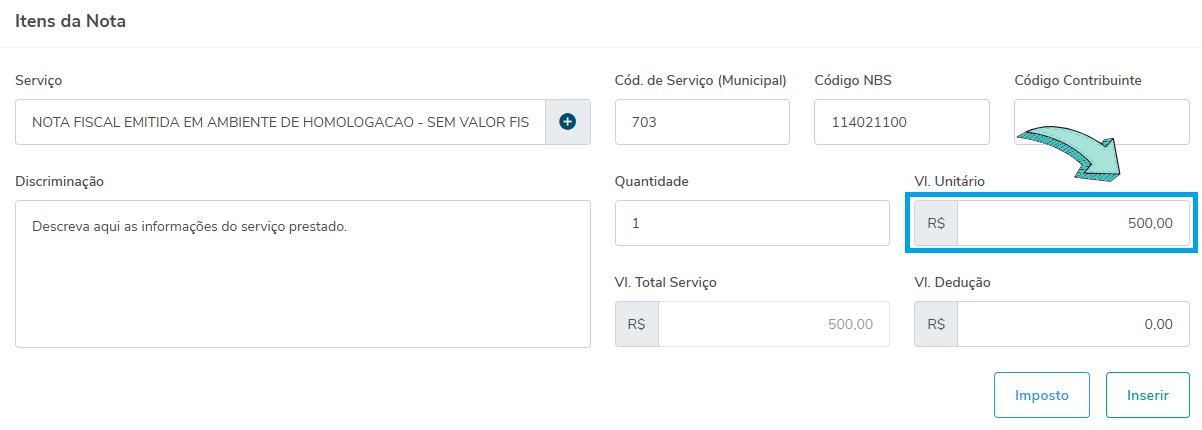Focus the Serviço text field
The image size is (1202, 430).
[280, 122]
